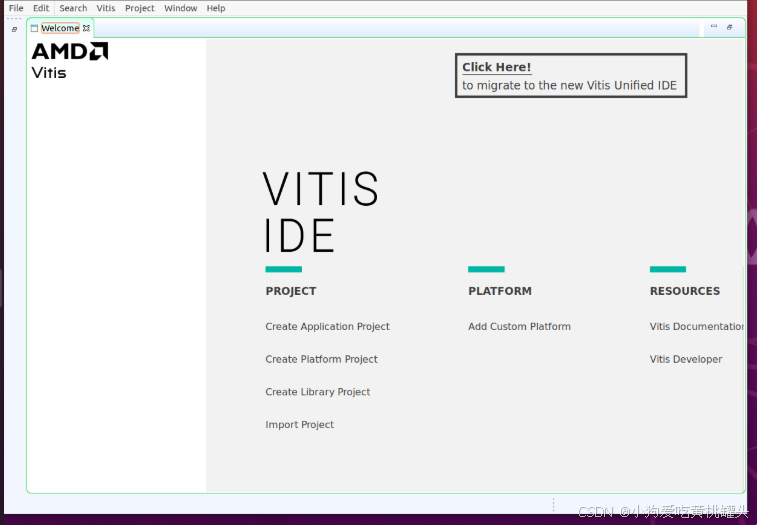The height and width of the screenshot is (526, 757).
Task: Click the 'to migrate to the new Vitis Unified IDE' text
Action: pyautogui.click(x=569, y=85)
